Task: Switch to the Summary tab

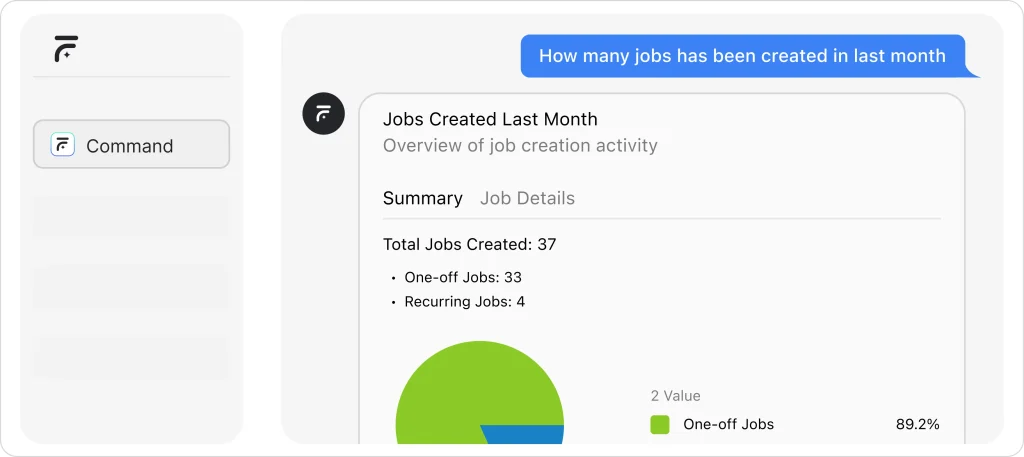Action: (422, 198)
